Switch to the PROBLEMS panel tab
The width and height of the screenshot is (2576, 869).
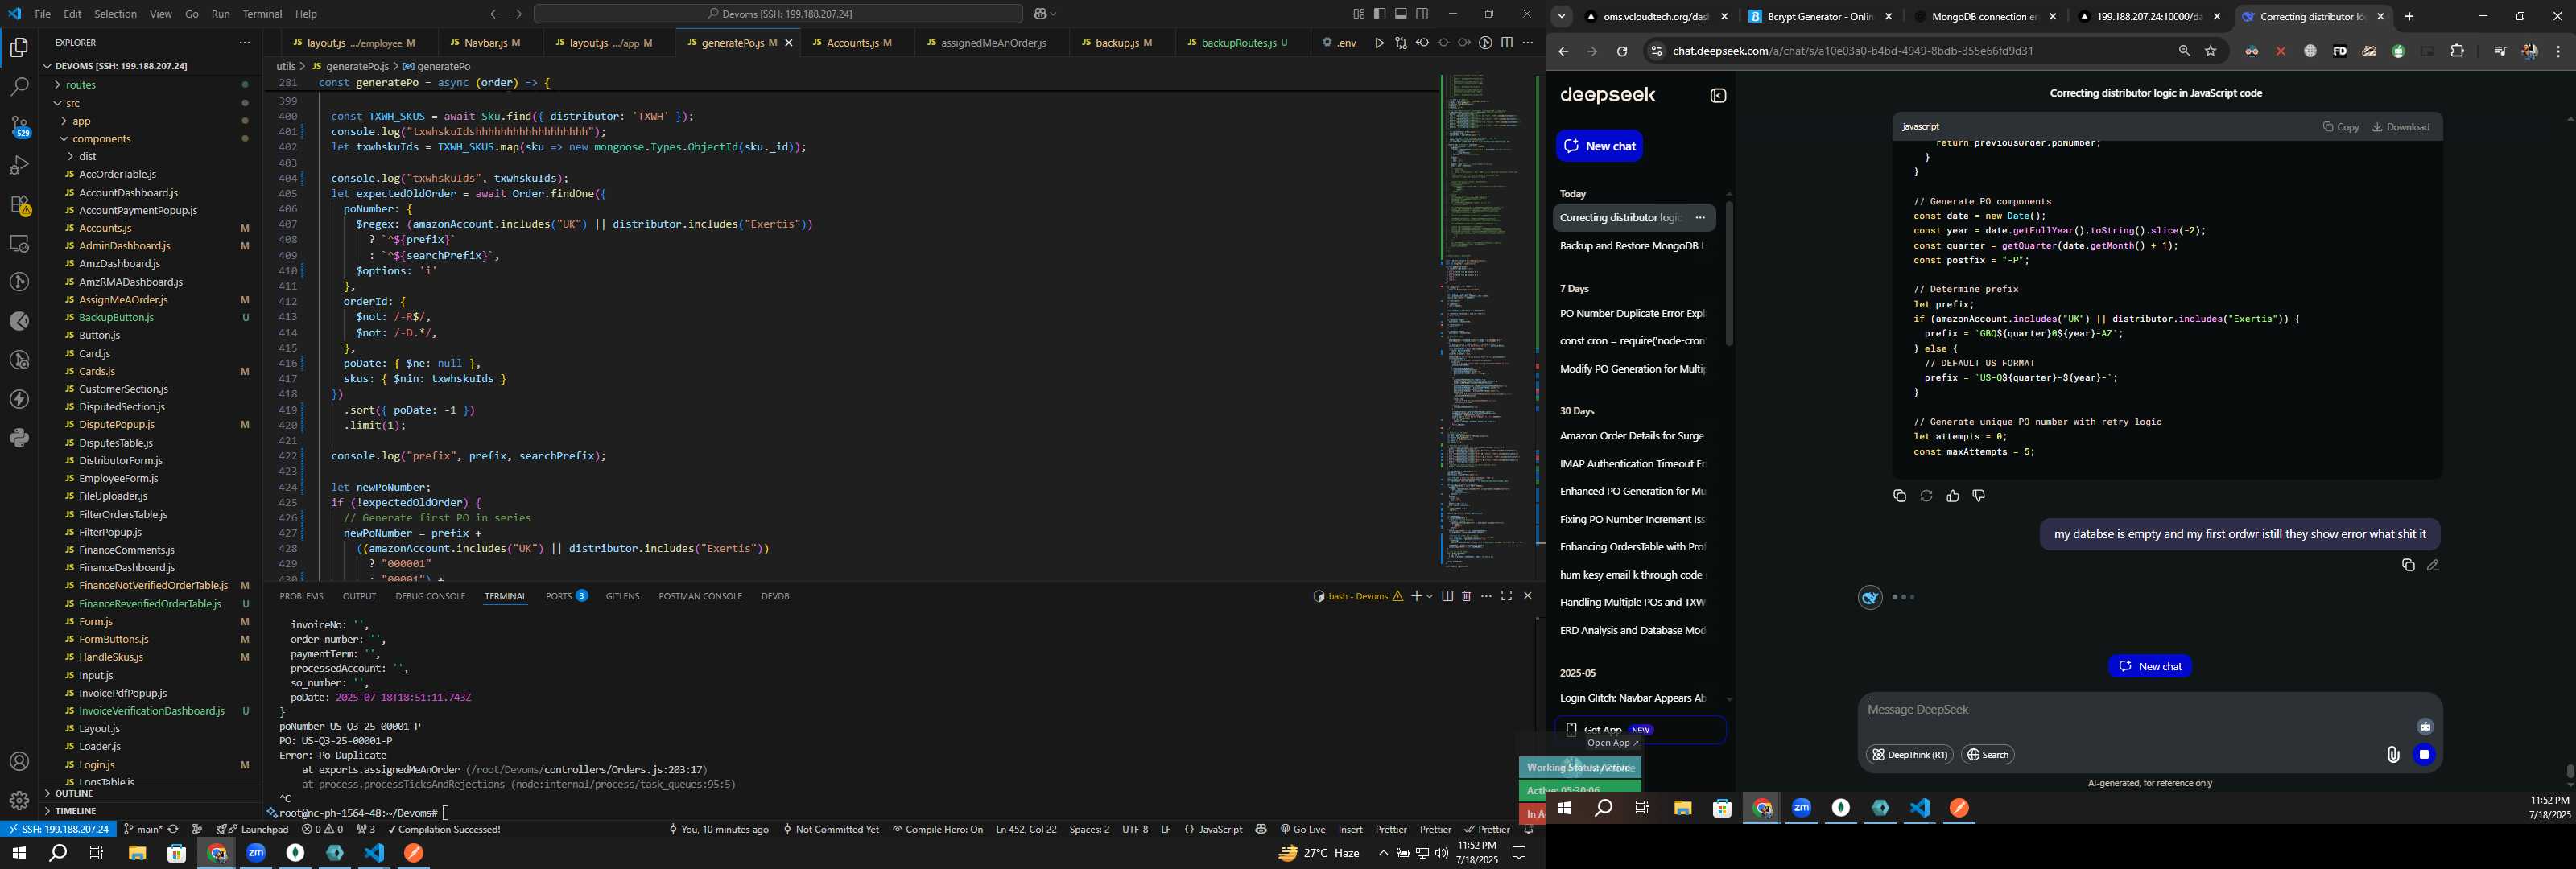point(301,596)
